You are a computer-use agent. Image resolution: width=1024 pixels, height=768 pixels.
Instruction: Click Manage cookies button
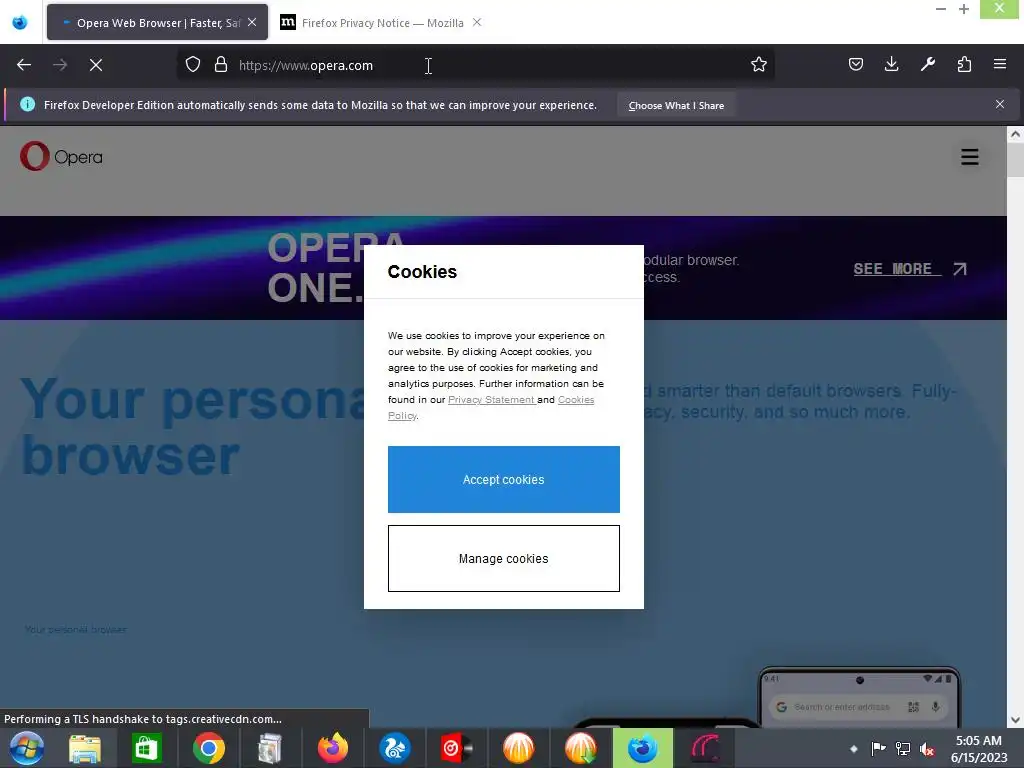click(504, 558)
